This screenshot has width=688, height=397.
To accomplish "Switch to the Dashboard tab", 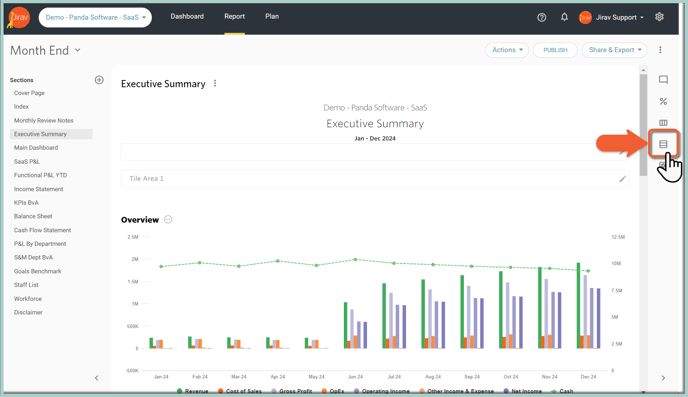I will [x=187, y=17].
